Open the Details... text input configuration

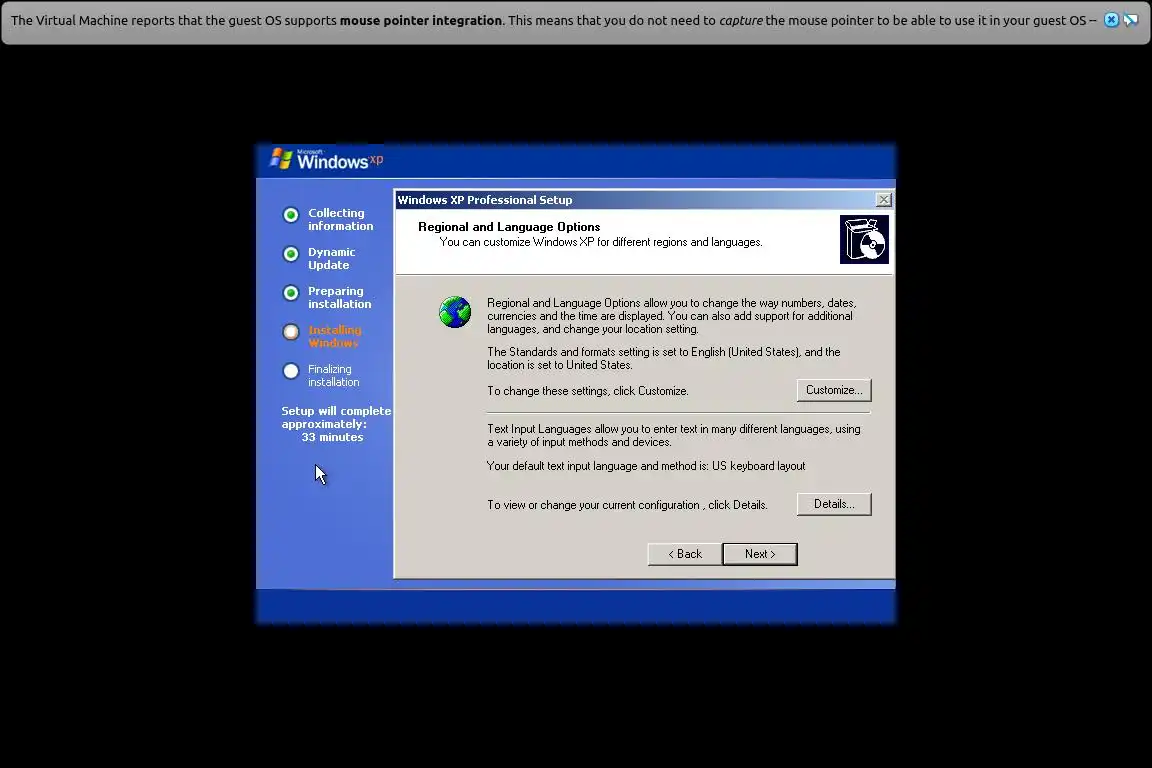[834, 504]
